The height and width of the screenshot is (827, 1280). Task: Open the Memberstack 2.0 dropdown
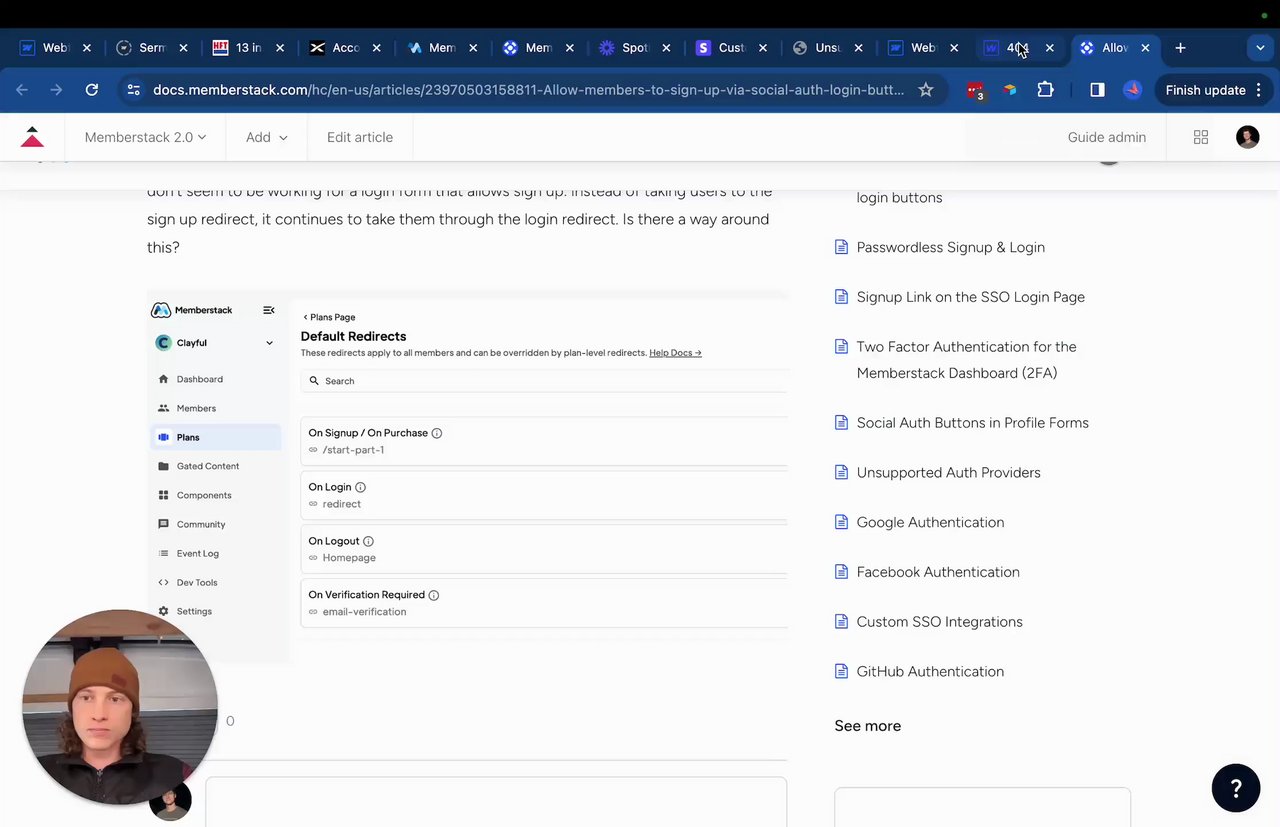(x=145, y=137)
